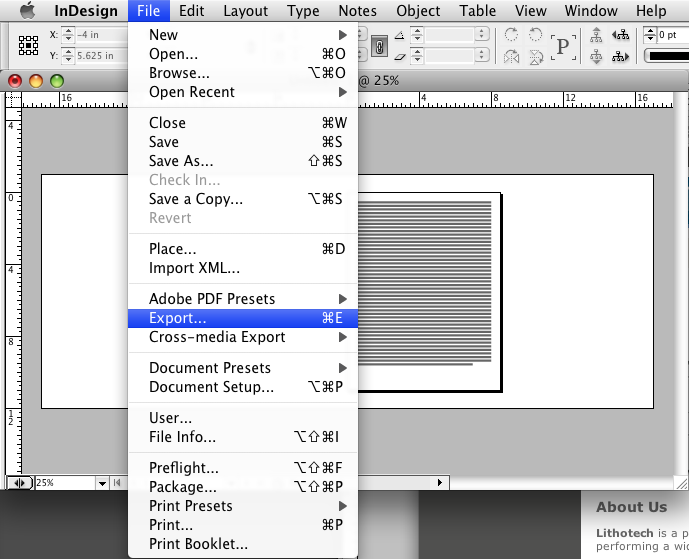Choose Document Setup... menu entry
The image size is (689, 559).
[243, 387]
